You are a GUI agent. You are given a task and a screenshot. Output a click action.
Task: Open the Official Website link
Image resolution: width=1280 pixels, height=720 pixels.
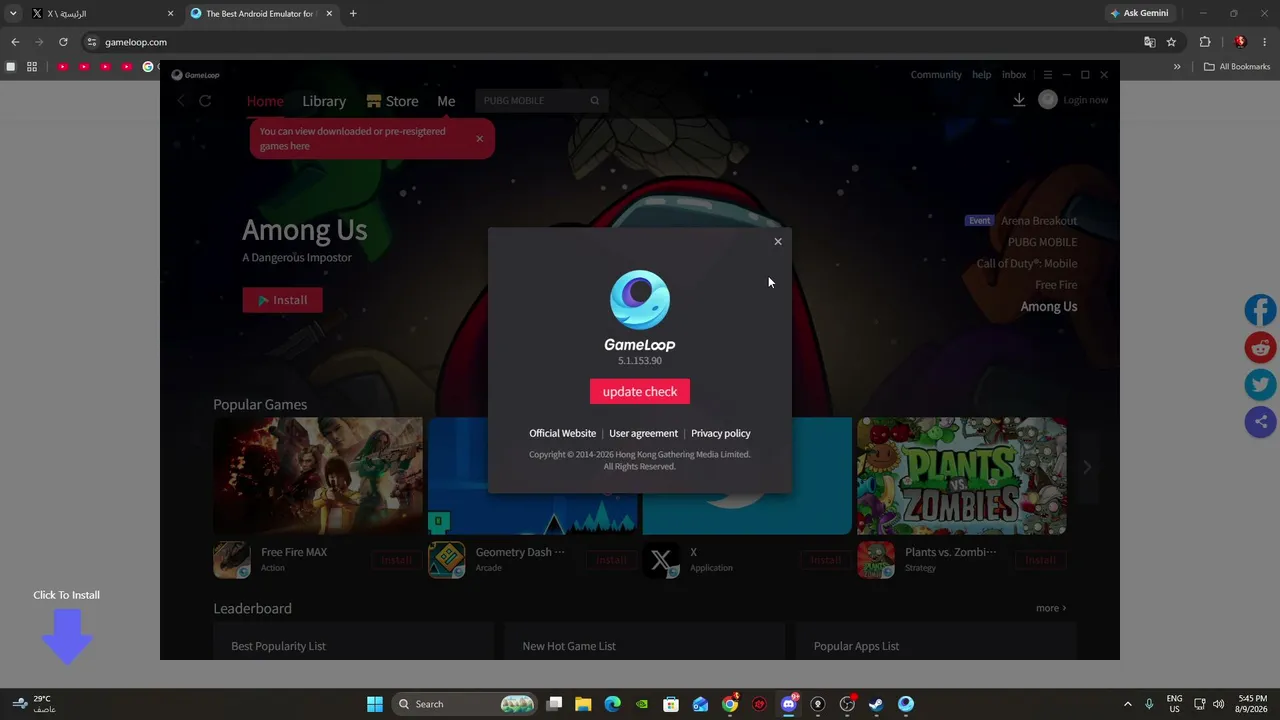[562, 433]
